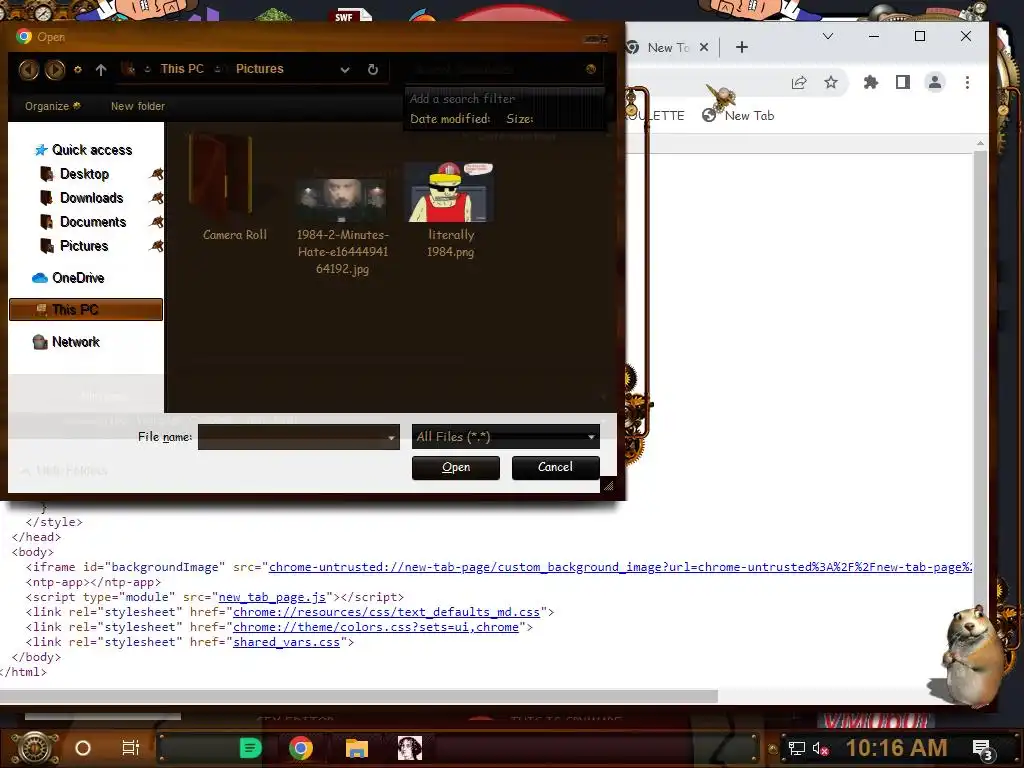Image resolution: width=1024 pixels, height=768 pixels.
Task: Open custom_background_image iframe src link
Action: coord(620,567)
